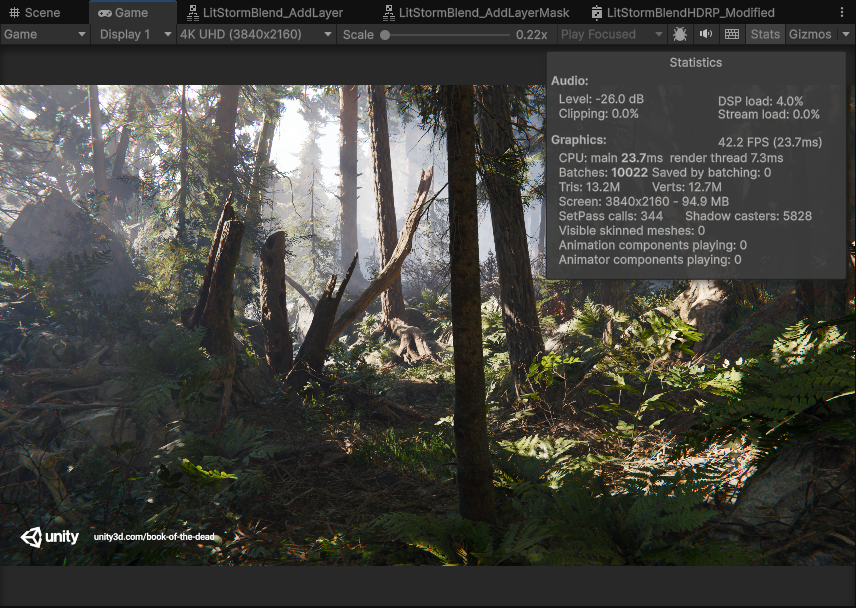Screen dimensions: 856x608
Task: Switch to the Scene tab
Action: tap(42, 12)
